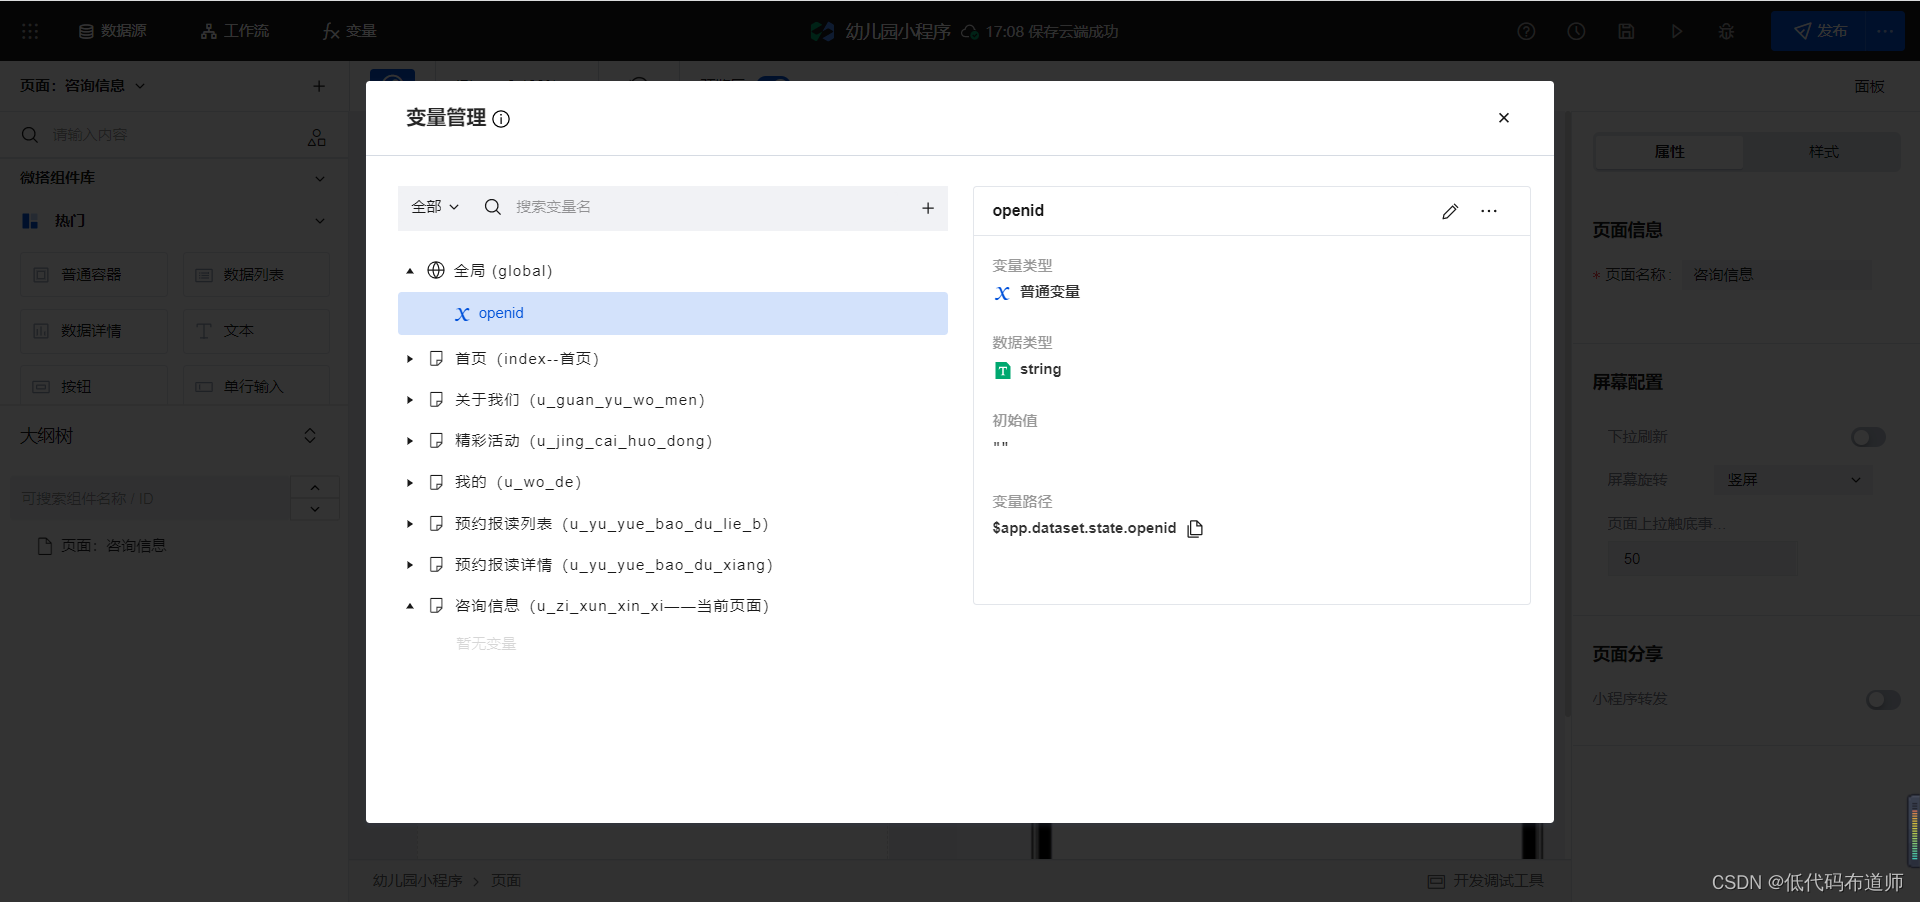Open more options for openid variable
The image size is (1920, 902).
(1489, 211)
